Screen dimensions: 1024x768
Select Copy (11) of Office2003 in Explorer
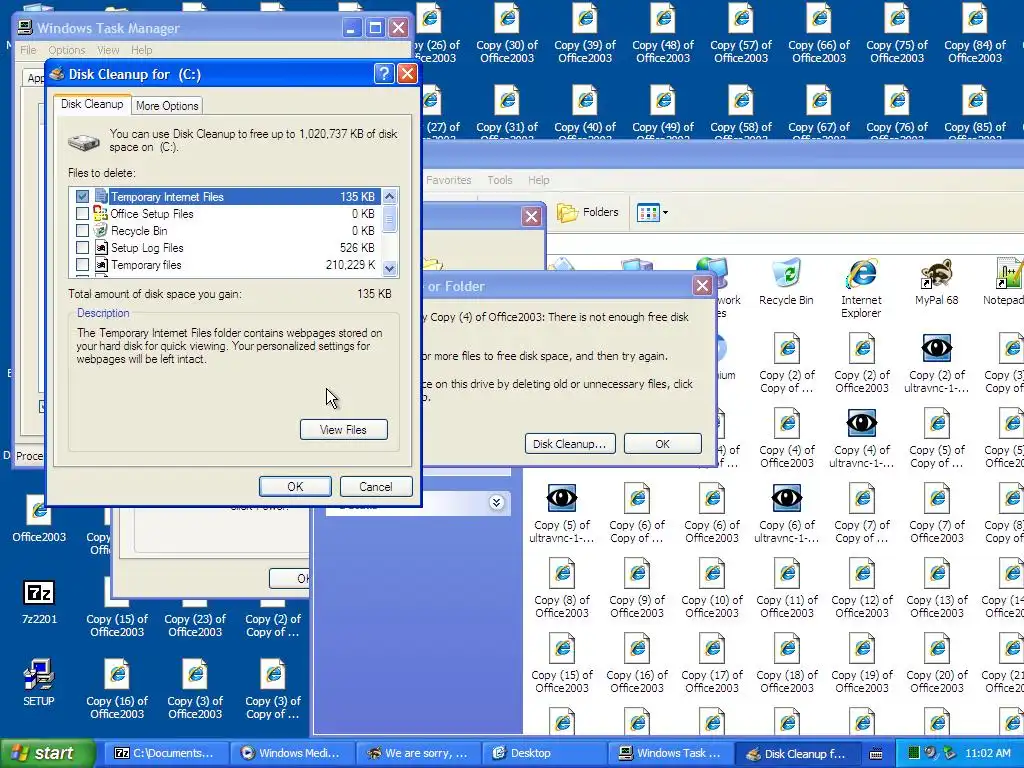786,588
